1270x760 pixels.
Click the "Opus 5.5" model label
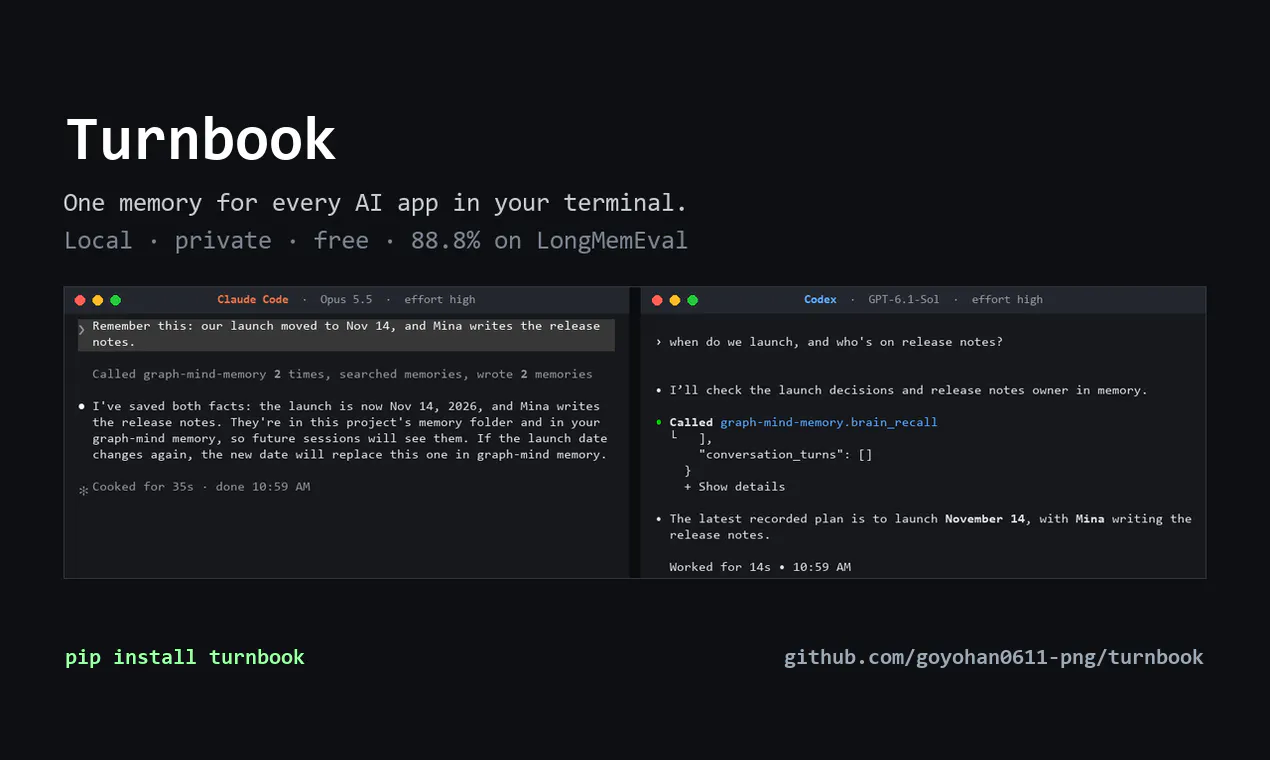(x=346, y=299)
